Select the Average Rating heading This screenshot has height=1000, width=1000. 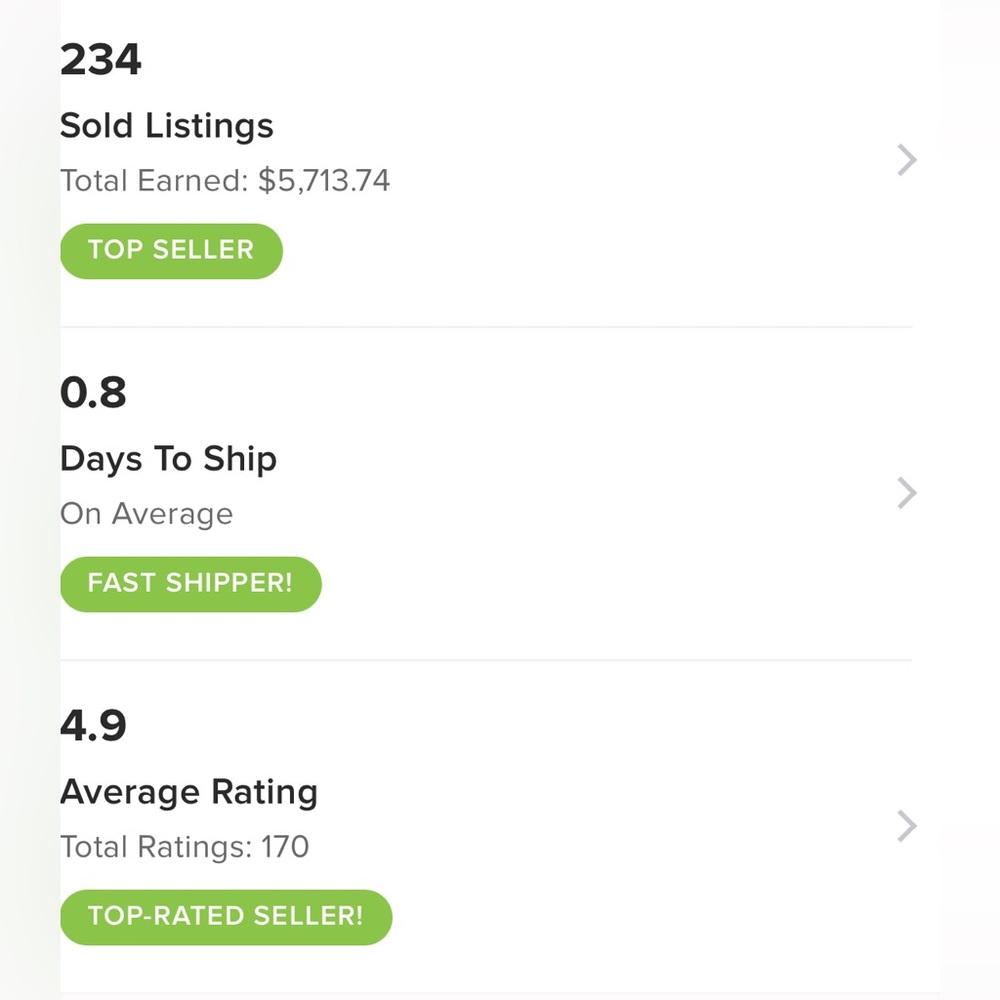188,791
